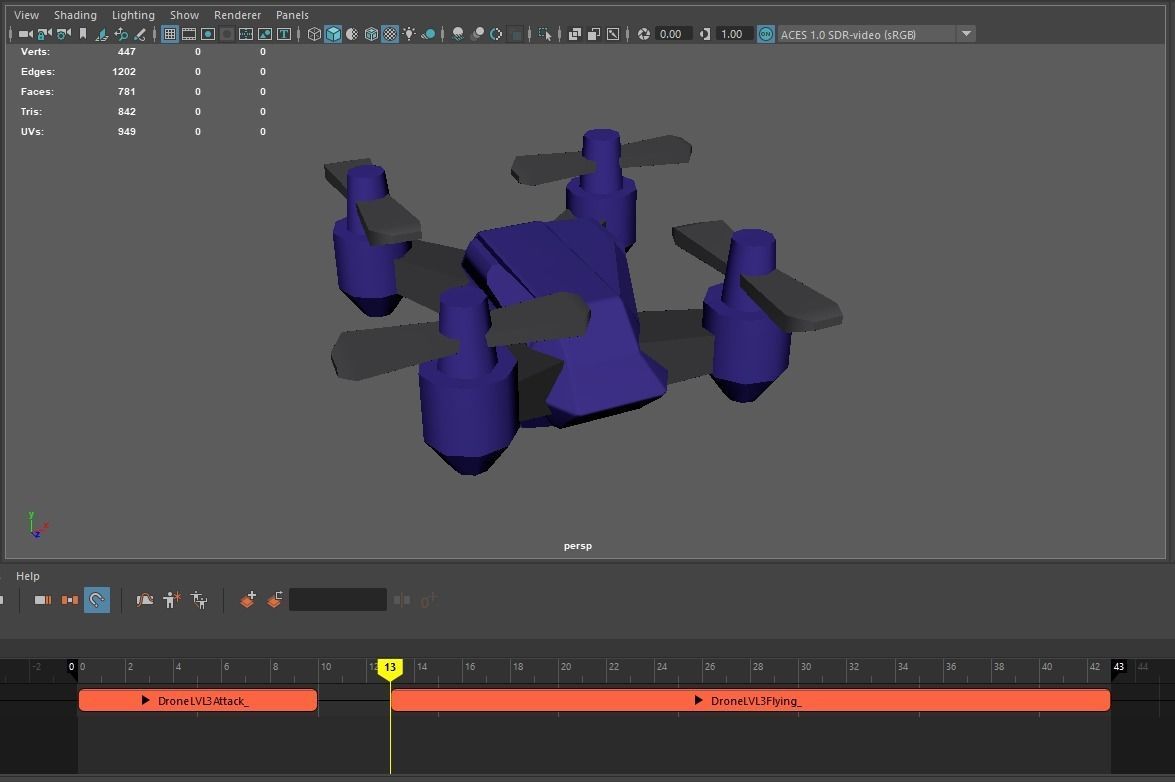
Task: Select Smooth Shade All cube icon
Action: [333, 34]
